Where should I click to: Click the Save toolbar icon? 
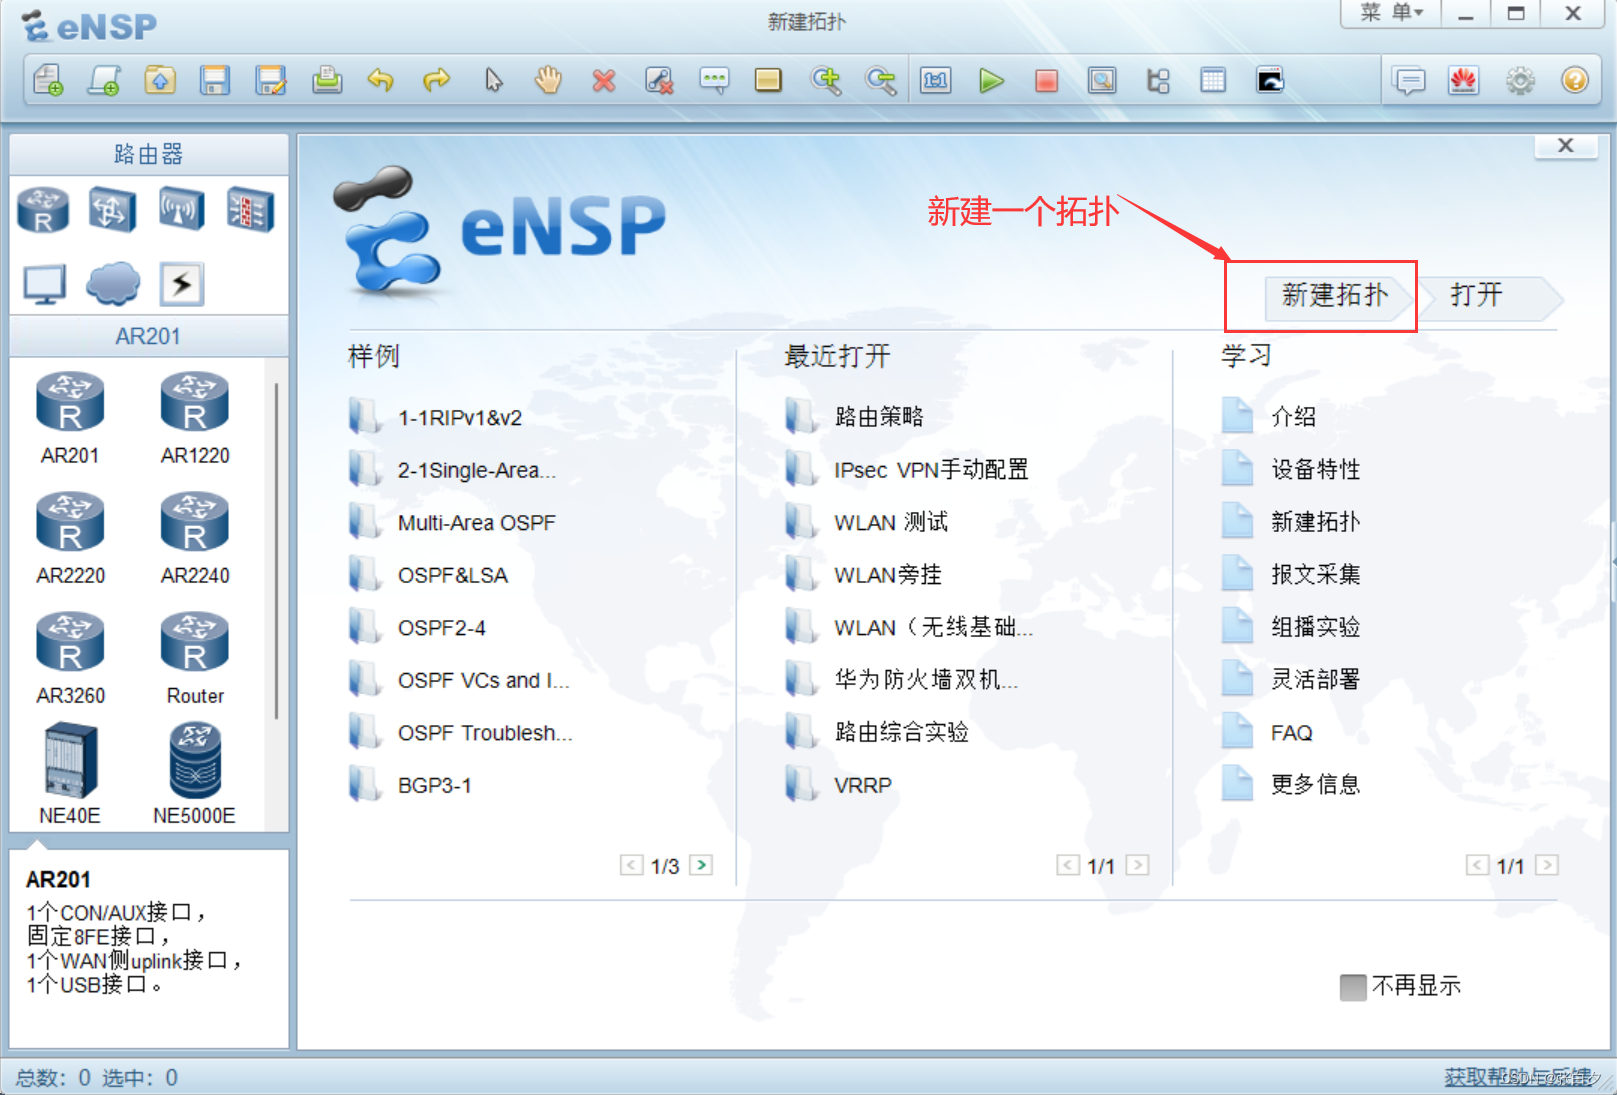click(214, 80)
